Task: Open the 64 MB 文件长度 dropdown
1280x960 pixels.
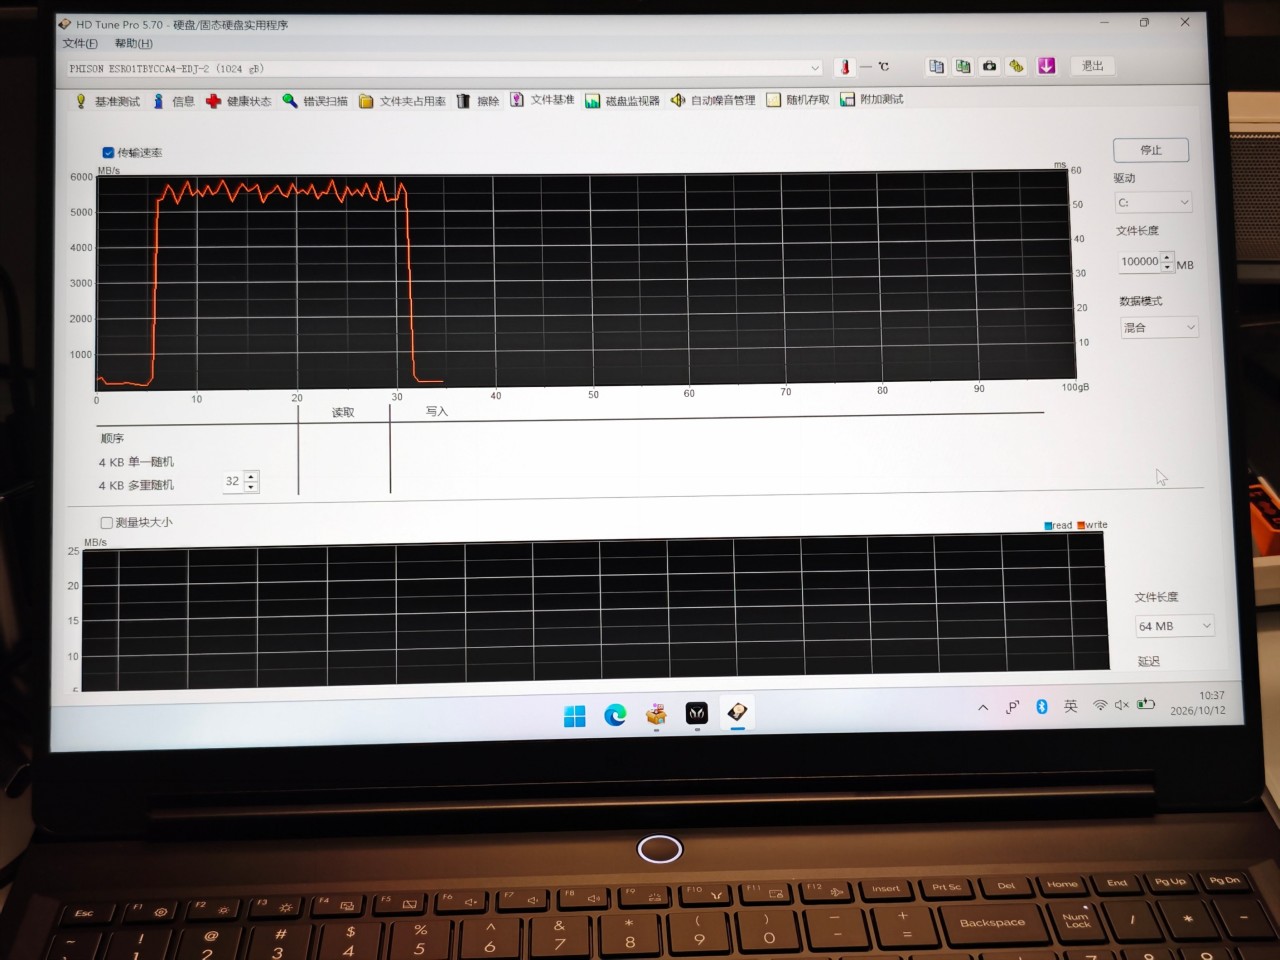Action: (1174, 626)
